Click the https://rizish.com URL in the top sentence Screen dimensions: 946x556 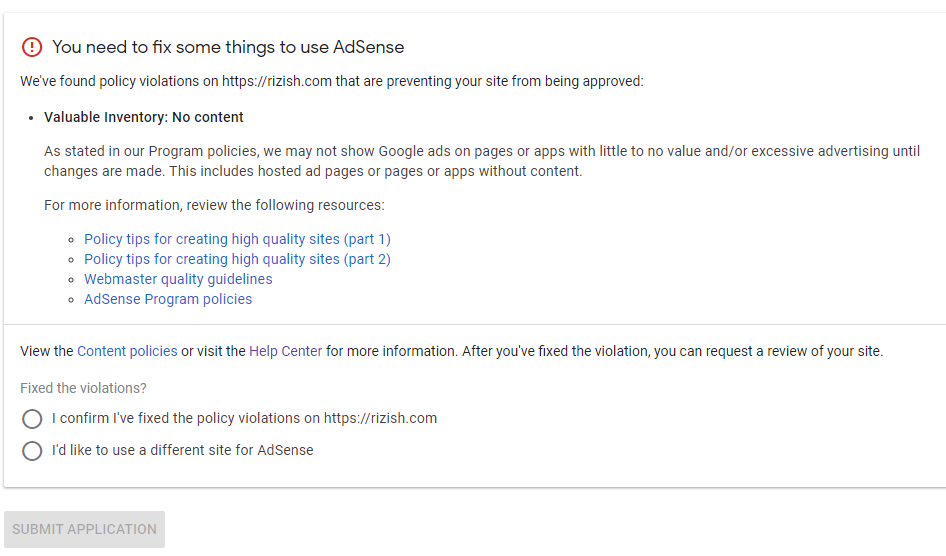pyautogui.click(x=276, y=81)
